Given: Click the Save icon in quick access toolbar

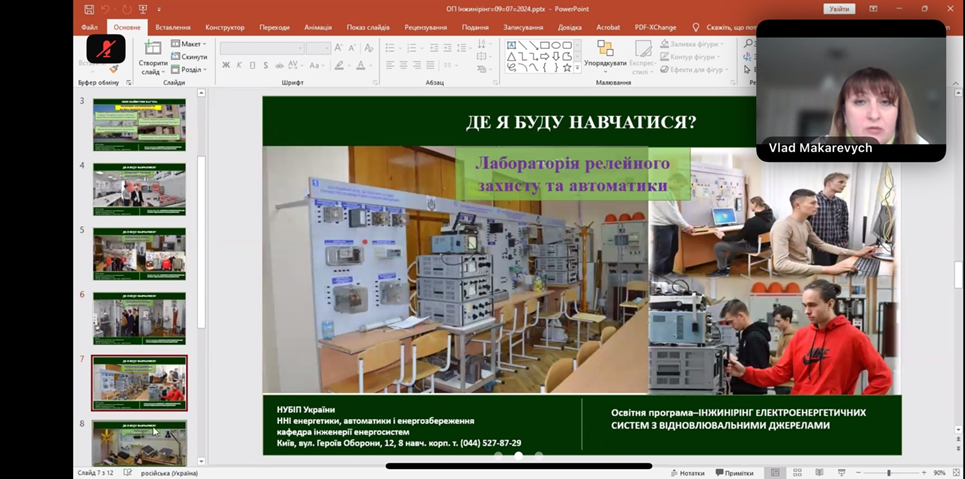Looking at the screenshot, I should pos(89,9).
